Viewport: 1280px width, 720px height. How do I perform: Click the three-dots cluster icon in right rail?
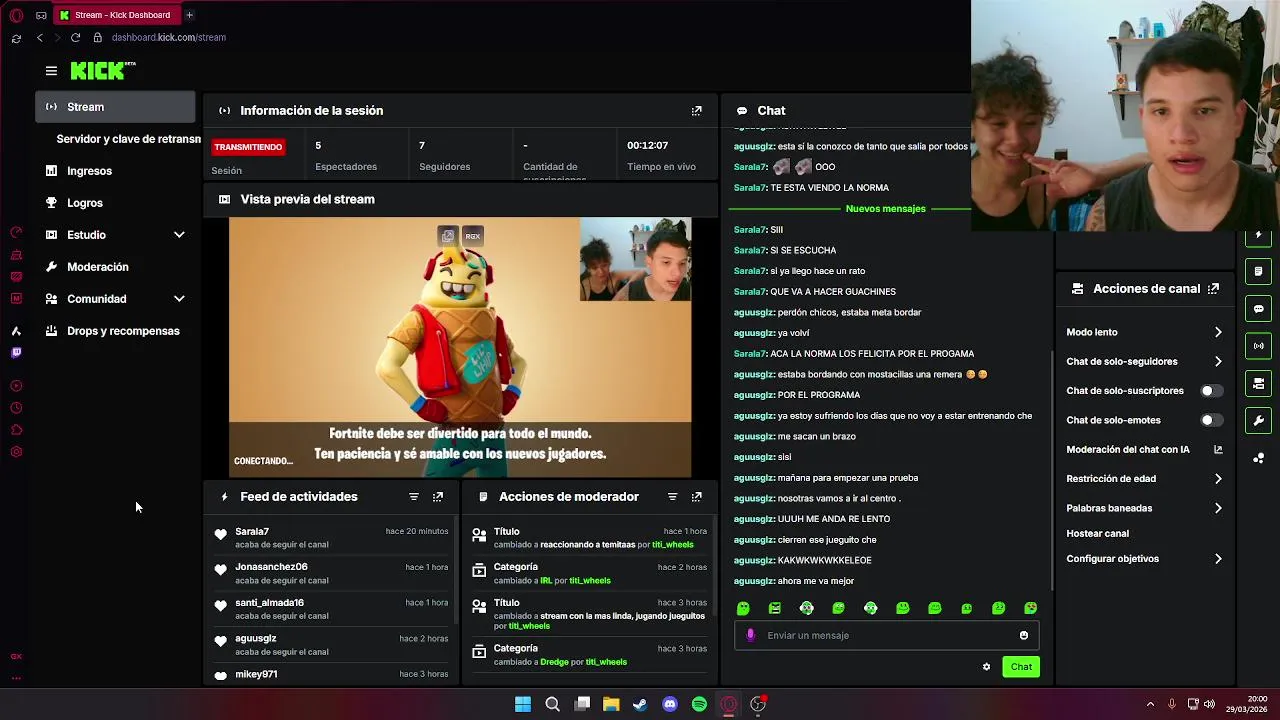pos(1258,458)
